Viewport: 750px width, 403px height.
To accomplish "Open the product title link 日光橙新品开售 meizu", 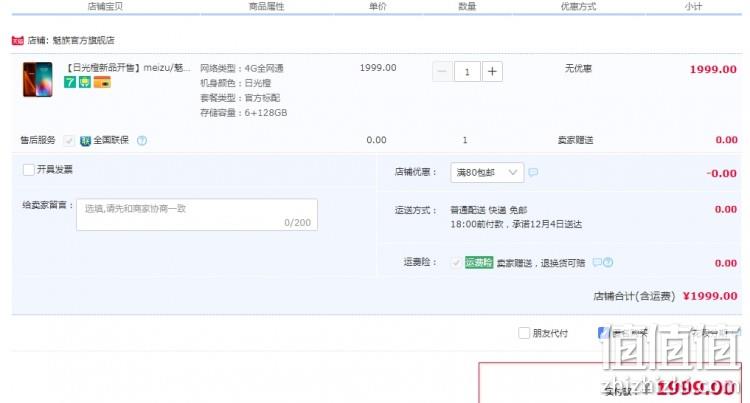I will tap(128, 68).
